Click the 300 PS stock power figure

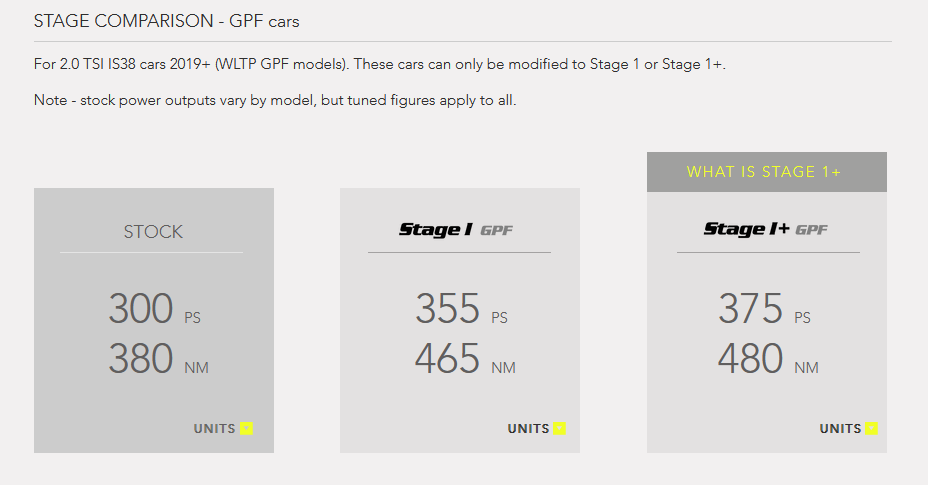tap(154, 309)
